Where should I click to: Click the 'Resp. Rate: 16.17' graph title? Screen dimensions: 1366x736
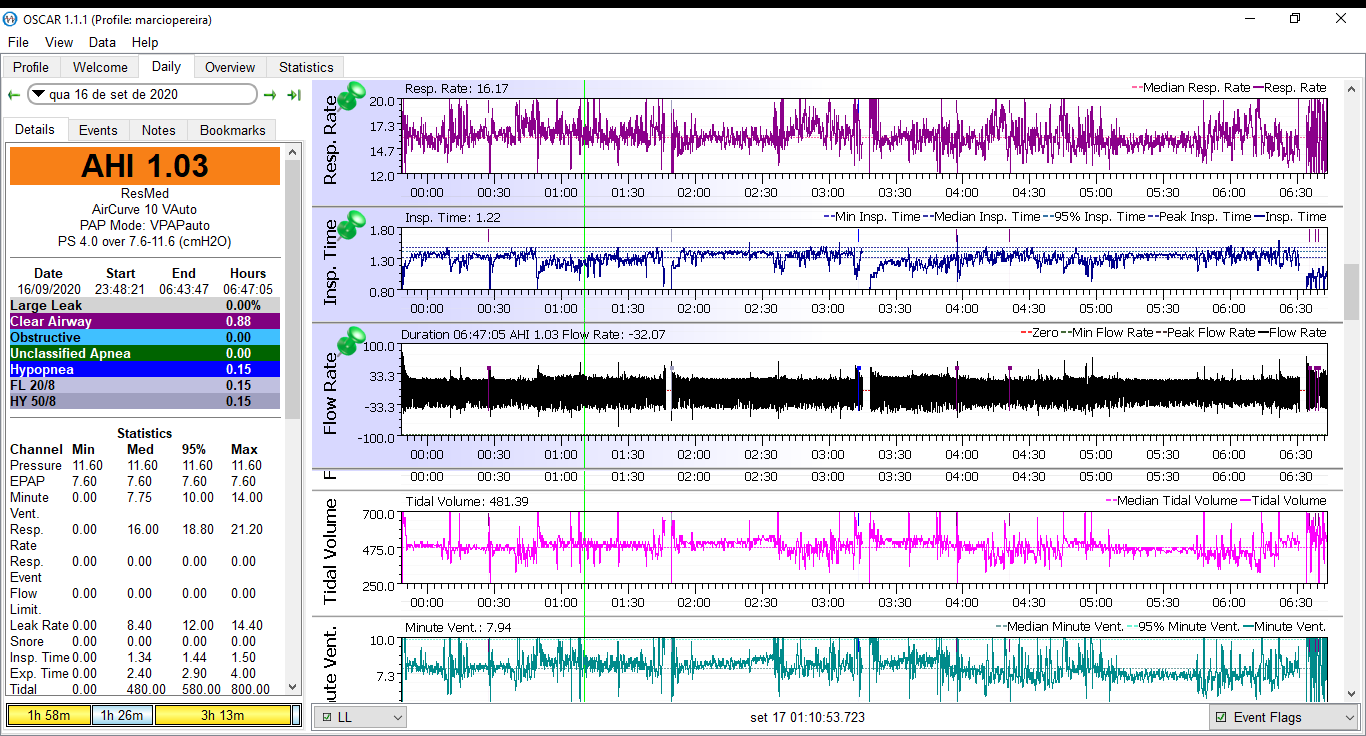click(x=456, y=89)
